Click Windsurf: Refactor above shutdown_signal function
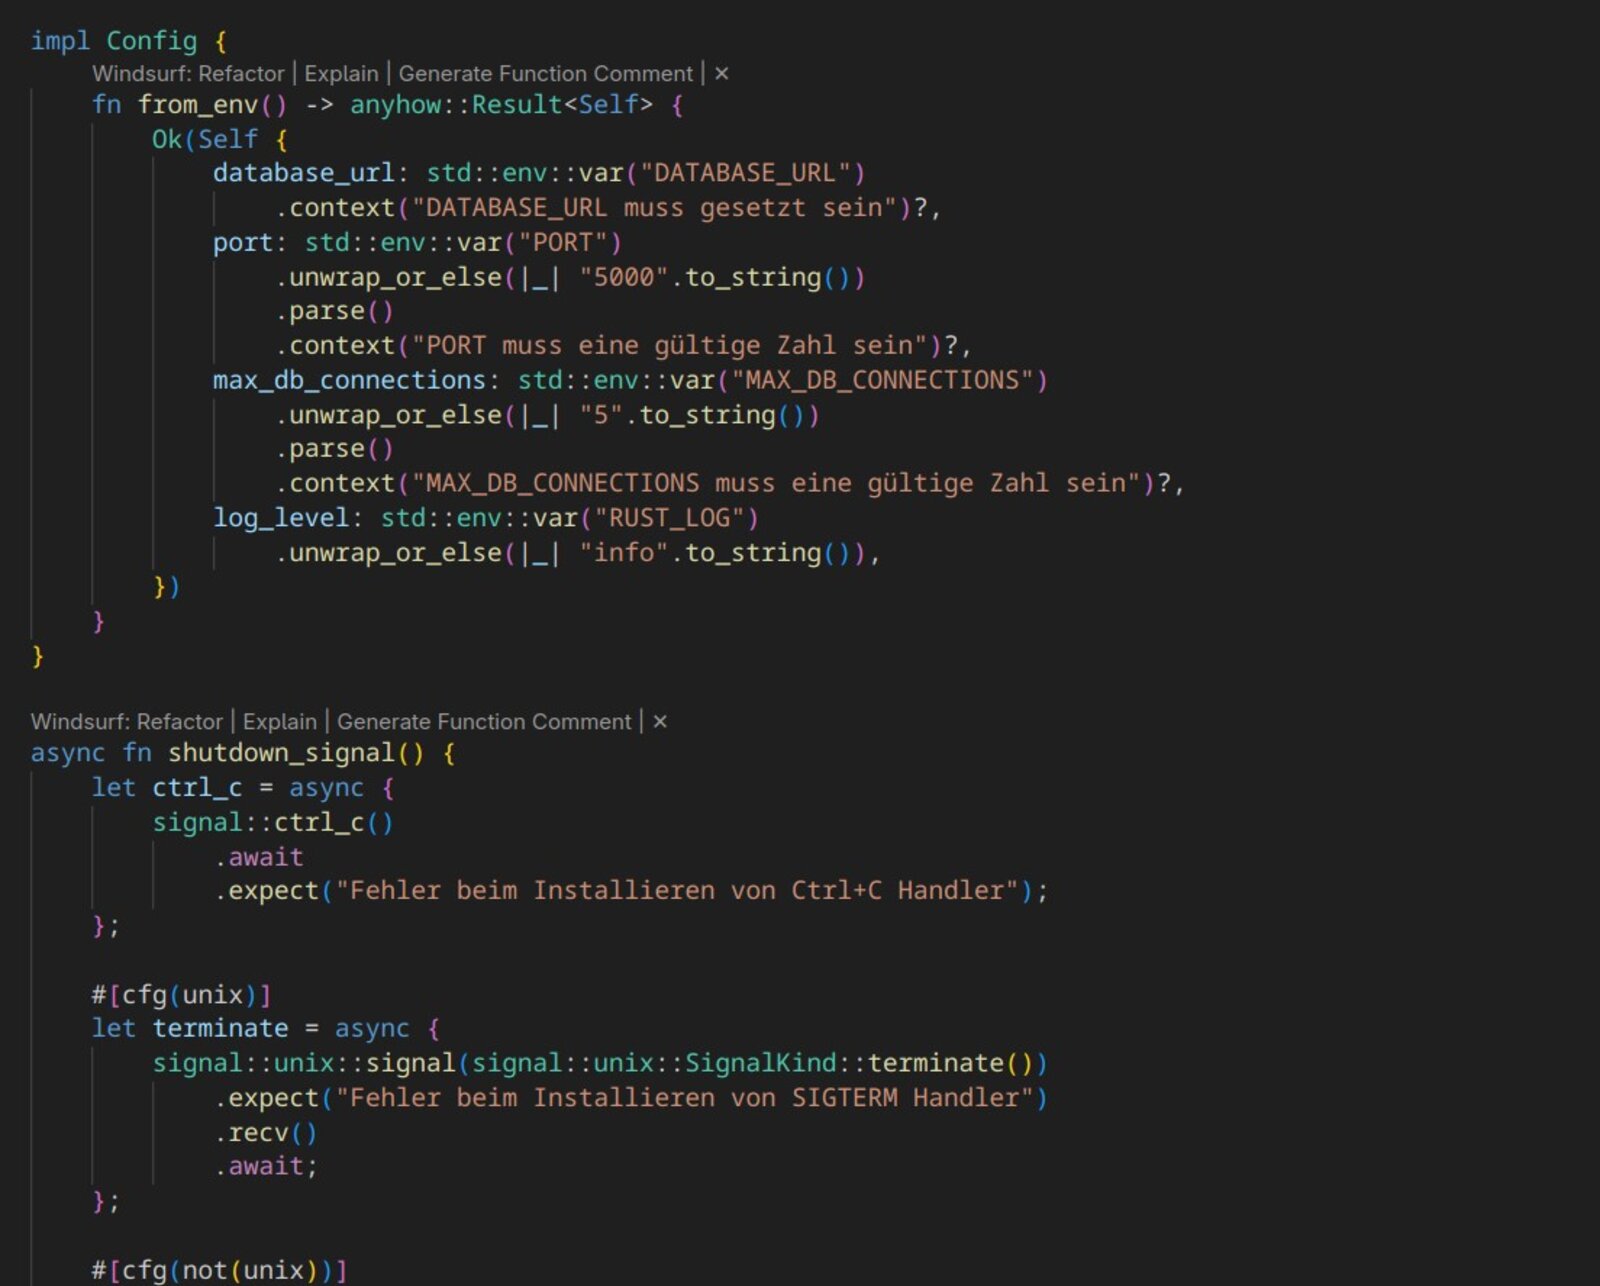 (x=127, y=722)
